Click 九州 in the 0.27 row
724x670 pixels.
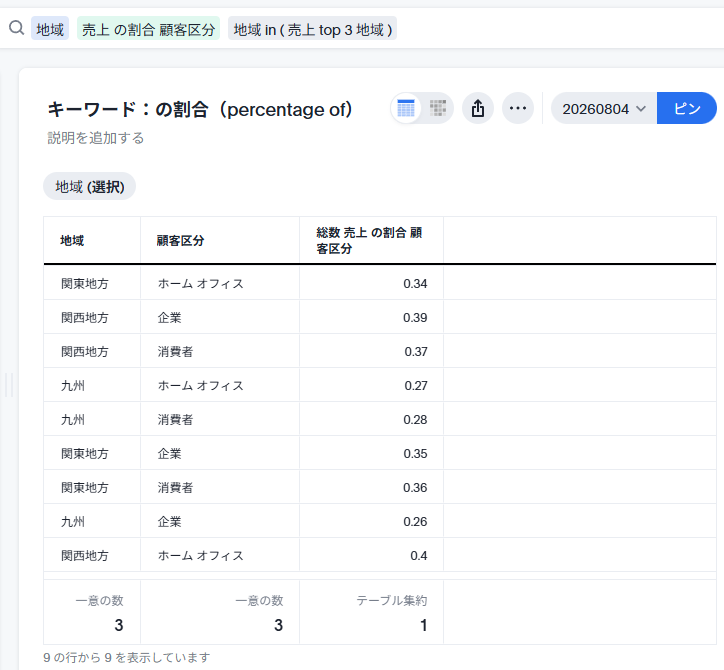point(73,386)
